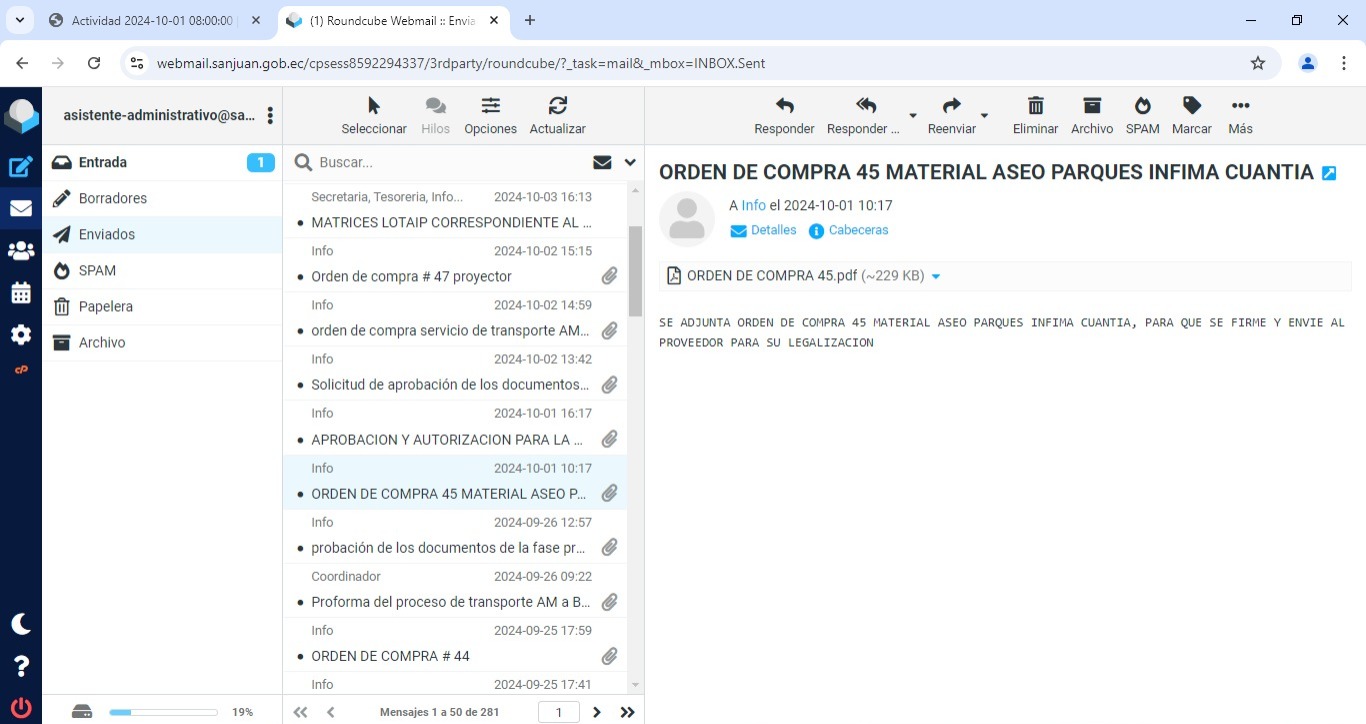Image resolution: width=1366 pixels, height=724 pixels.
Task: Mark the message as SPAM in toolbar
Action: click(1142, 106)
